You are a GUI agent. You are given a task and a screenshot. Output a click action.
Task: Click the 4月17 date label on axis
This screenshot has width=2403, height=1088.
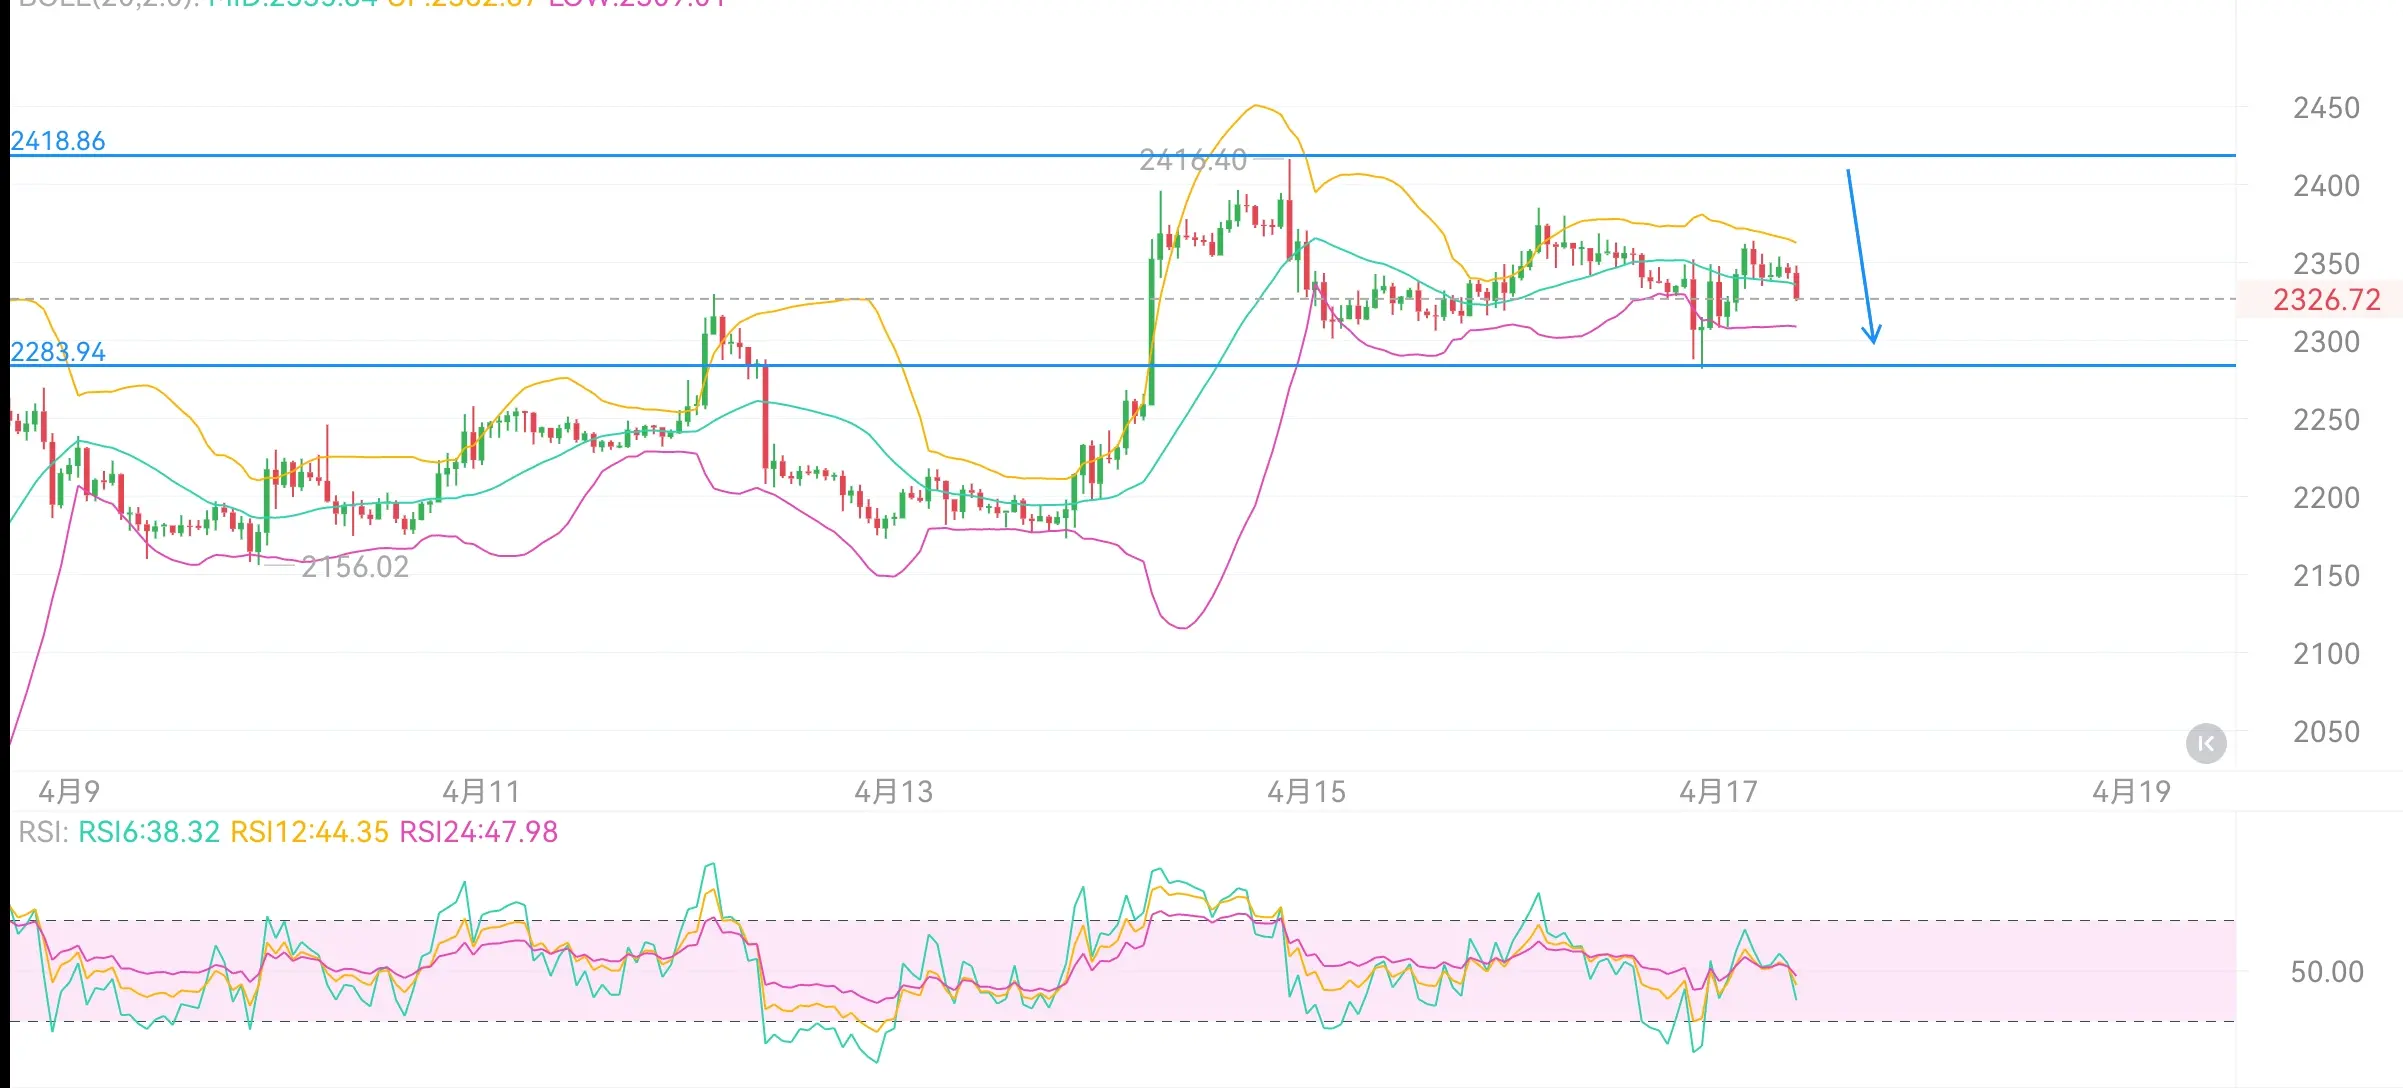pyautogui.click(x=1718, y=792)
